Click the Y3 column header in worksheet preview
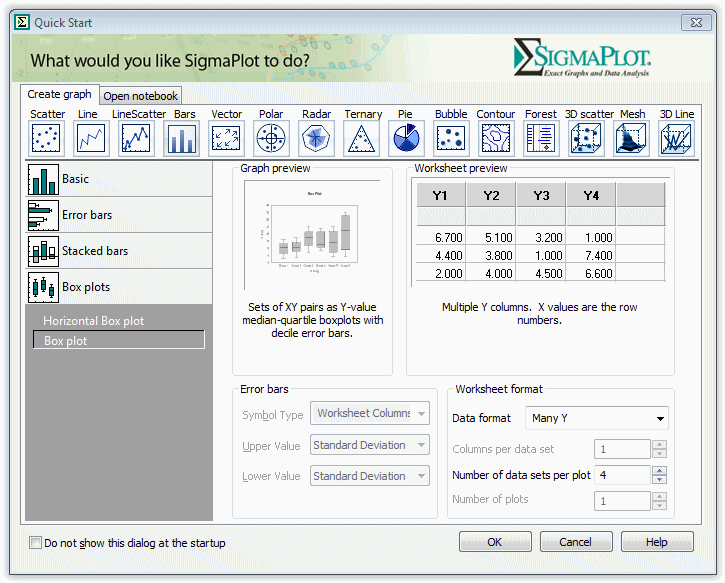The width and height of the screenshot is (725, 583). coord(541,195)
